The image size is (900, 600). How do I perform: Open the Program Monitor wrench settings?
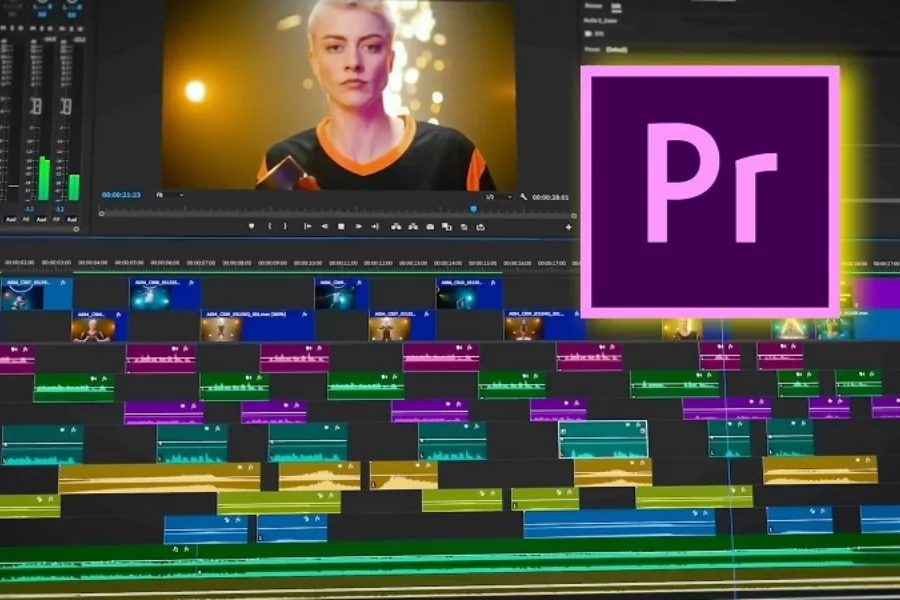click(523, 197)
